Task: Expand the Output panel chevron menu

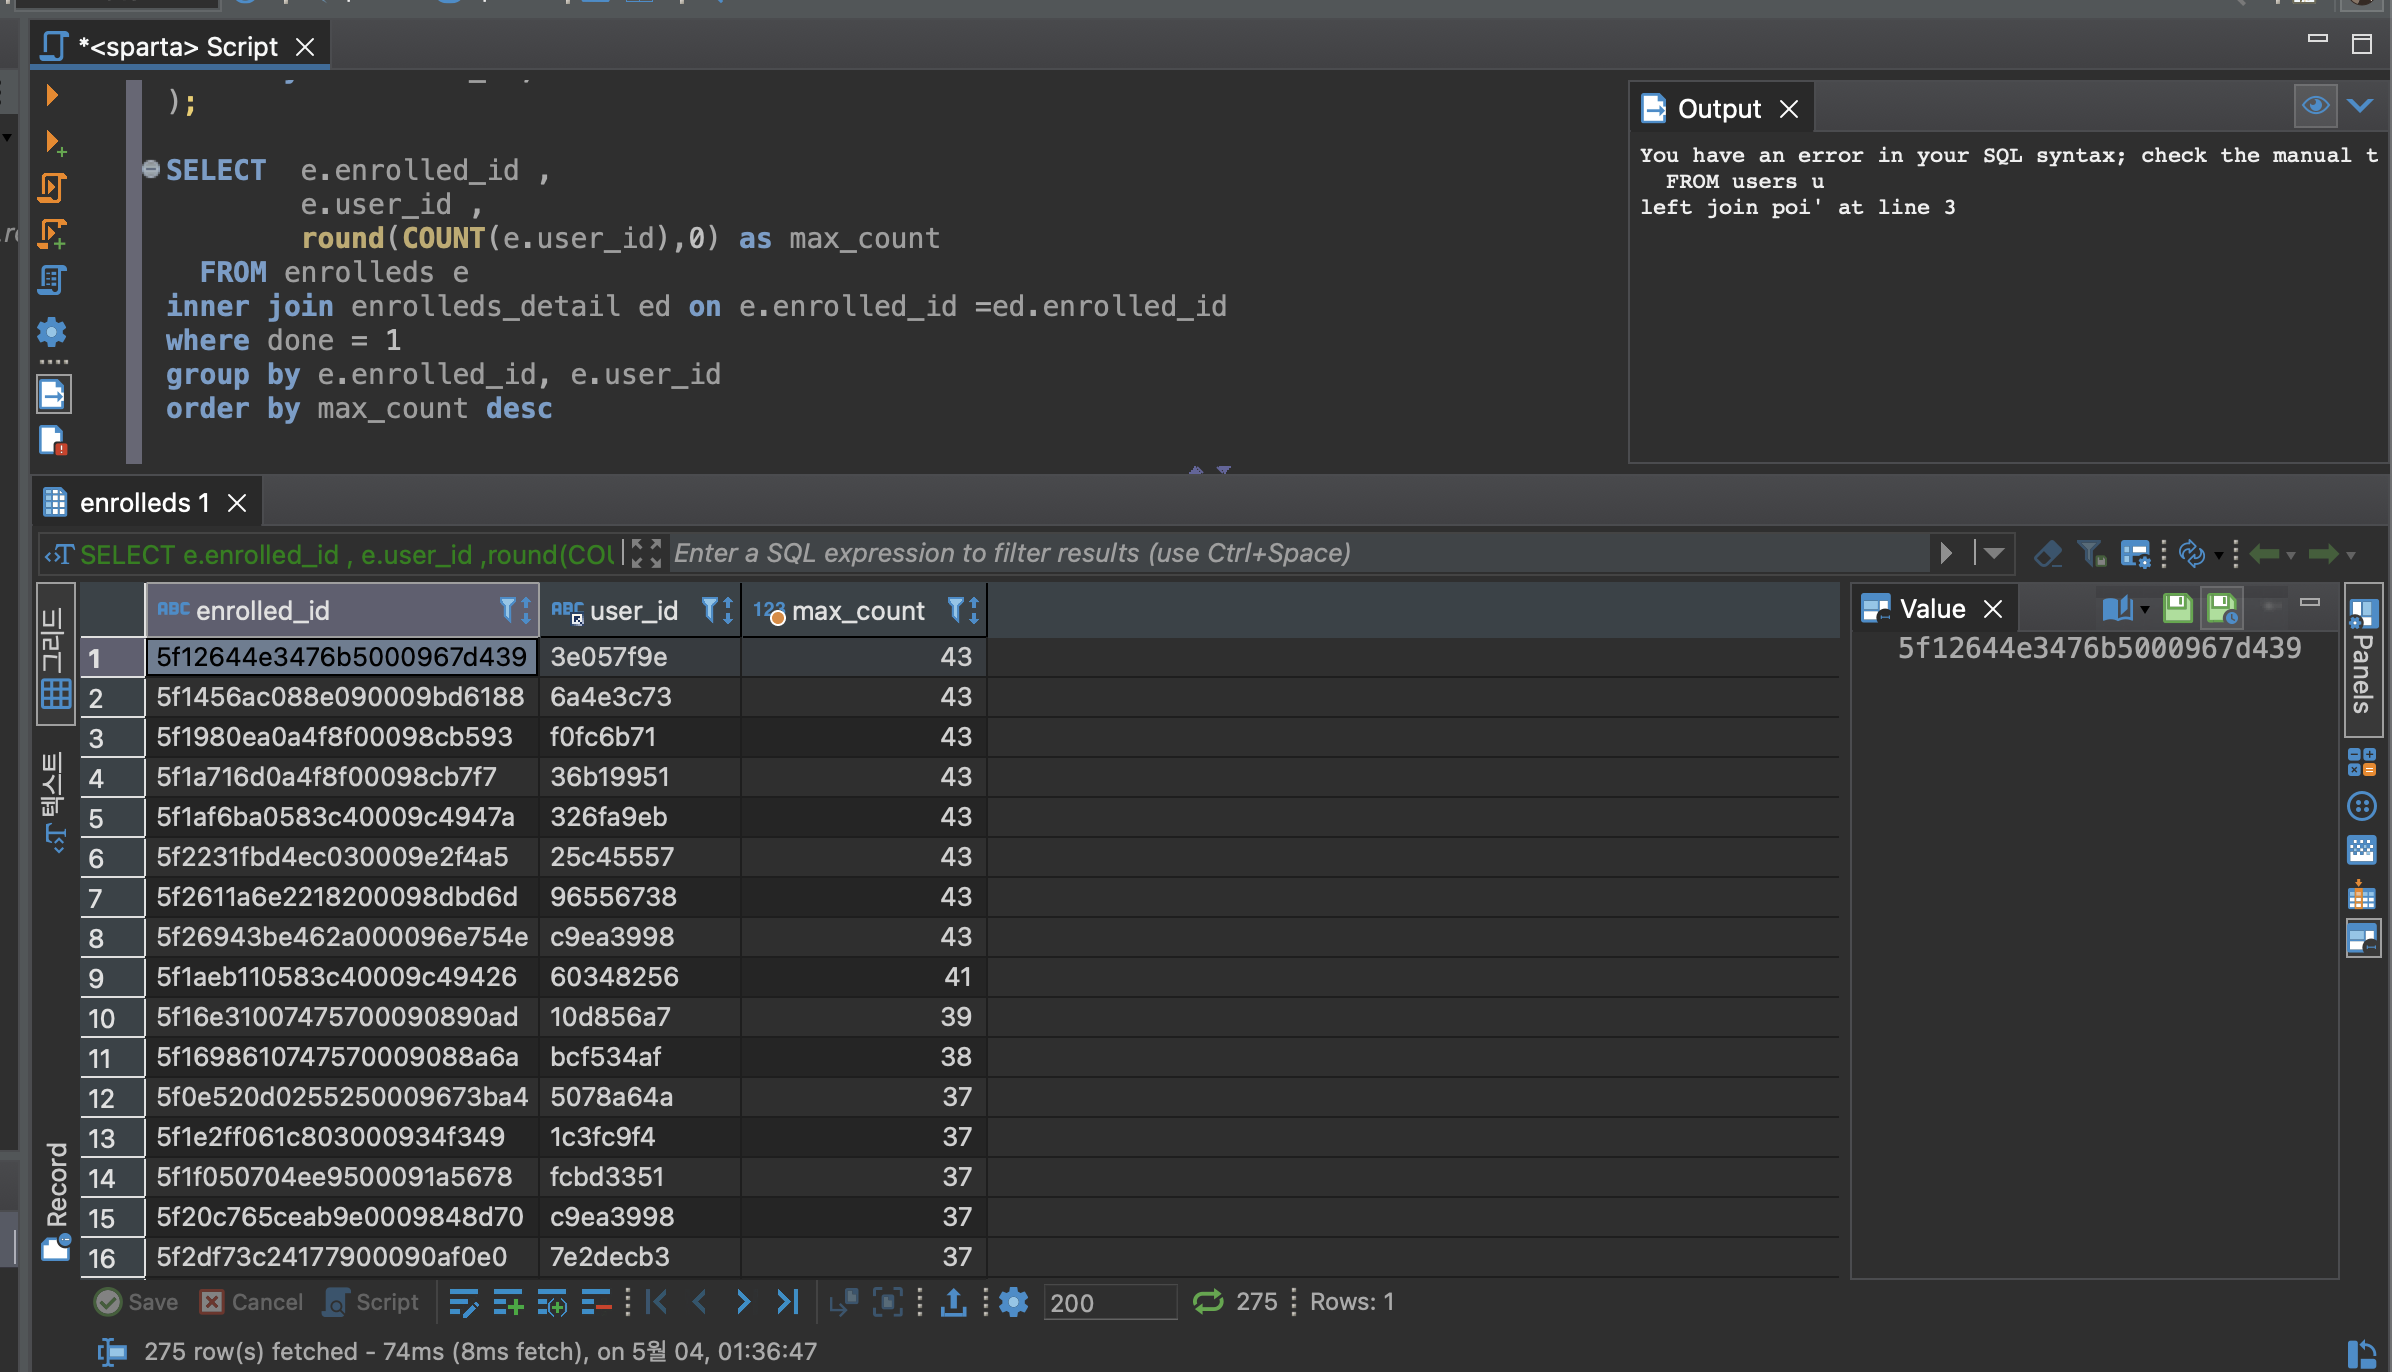Action: [x=2360, y=106]
